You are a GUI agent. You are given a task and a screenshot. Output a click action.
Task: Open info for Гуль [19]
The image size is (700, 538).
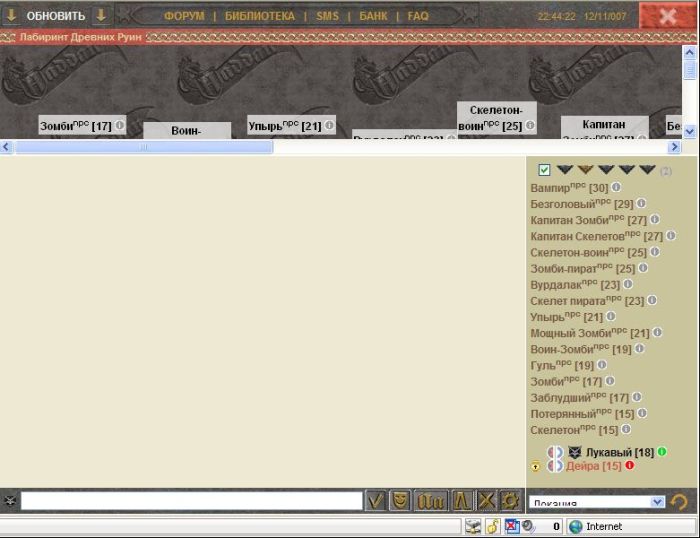[602, 364]
